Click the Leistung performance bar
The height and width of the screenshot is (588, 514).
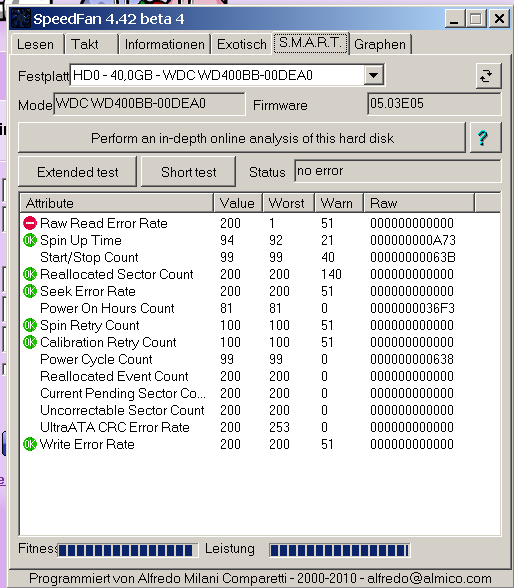tap(340, 550)
